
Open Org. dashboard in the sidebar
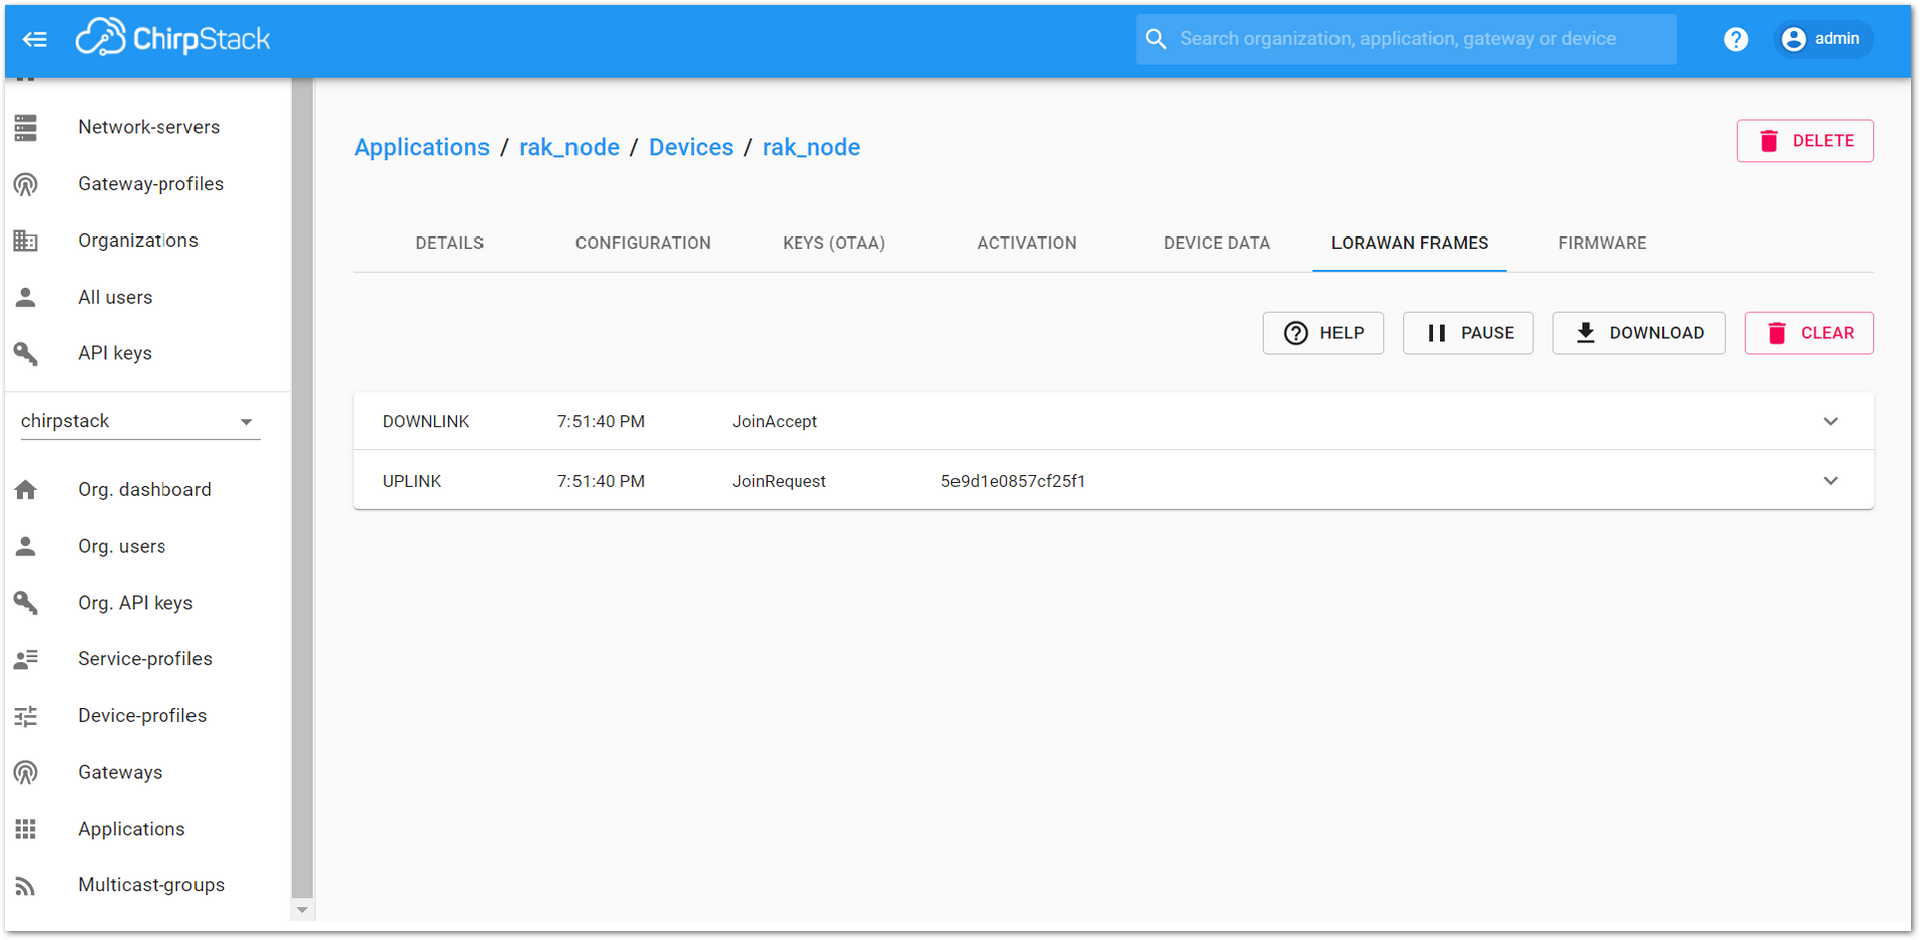pyautogui.click(x=145, y=489)
